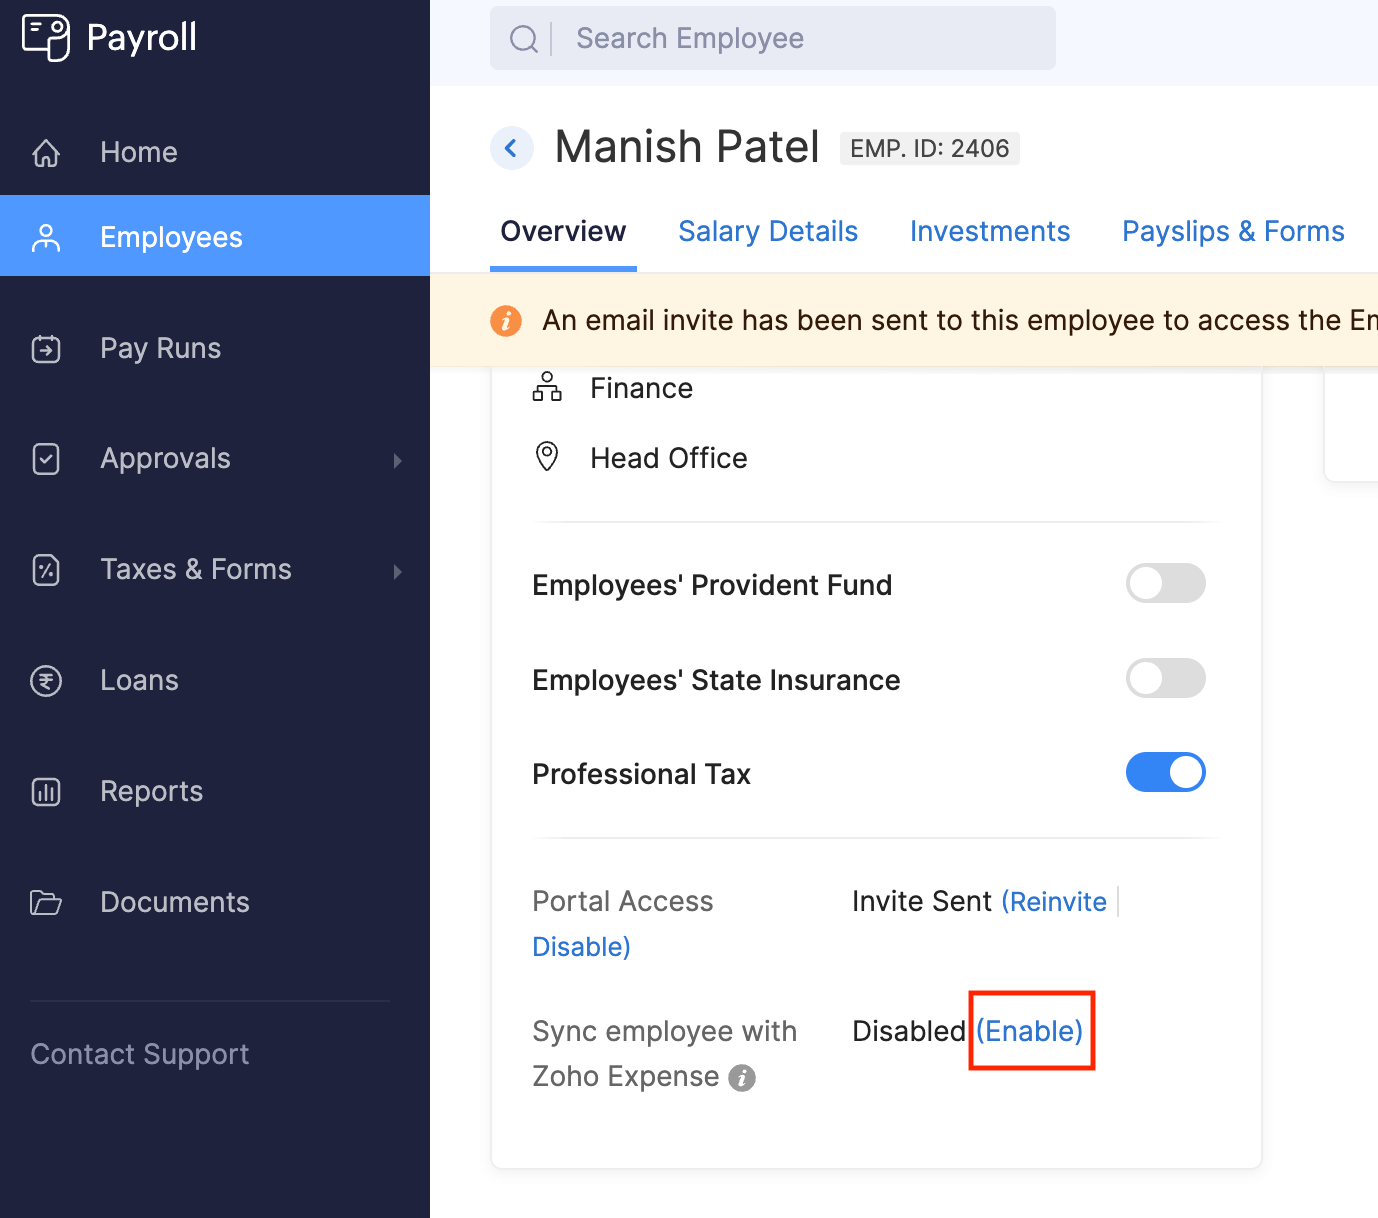Open Reports via the chart icon
Screen dimensions: 1378x1218
[x=46, y=791]
